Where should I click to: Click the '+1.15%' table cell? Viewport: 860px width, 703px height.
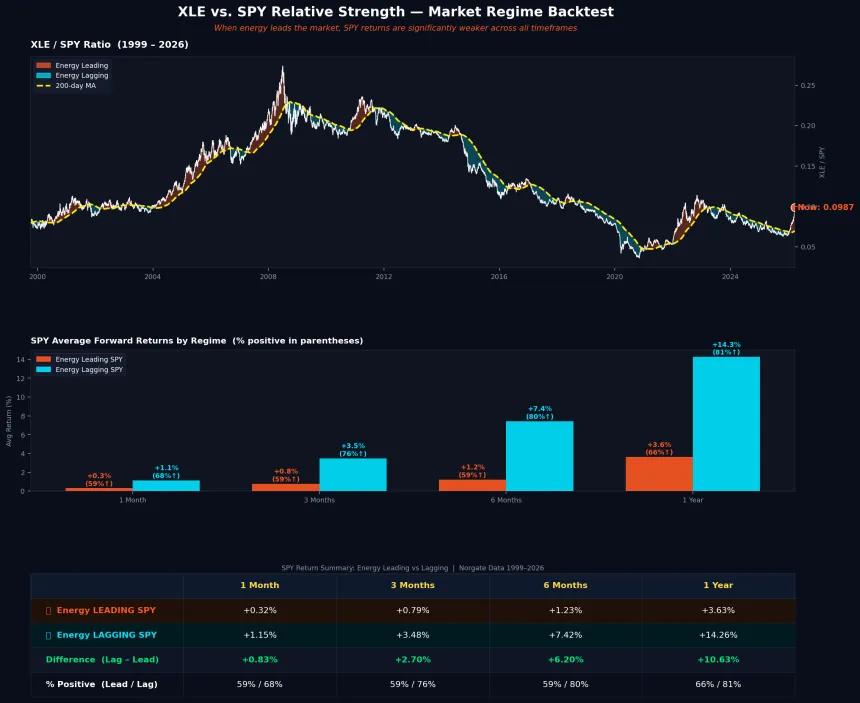[260, 635]
